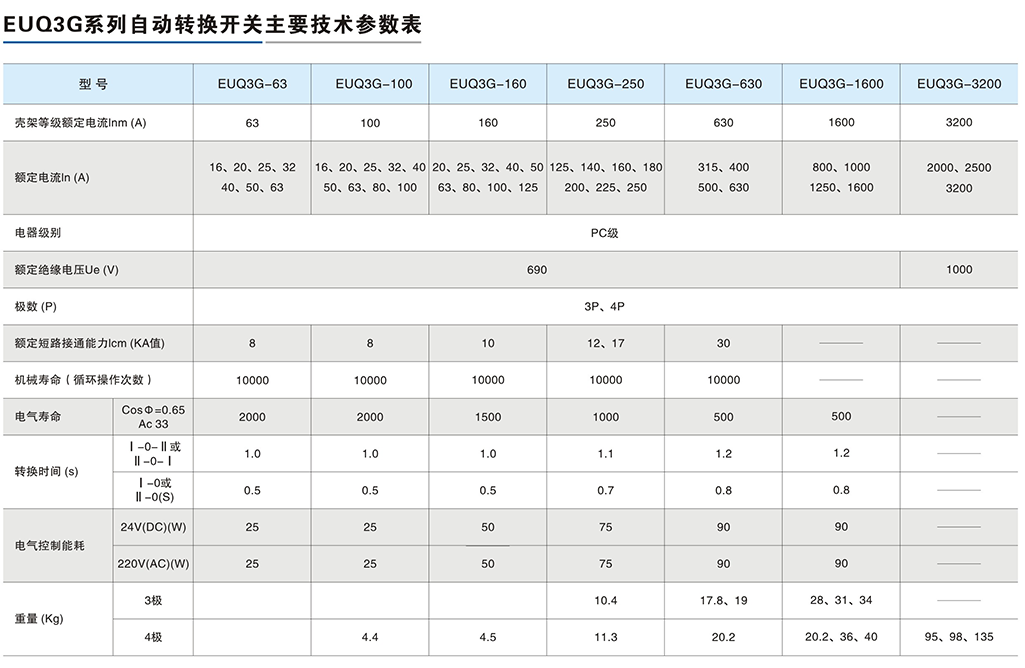Select the EUQ3G-630 column header

[x=722, y=84]
